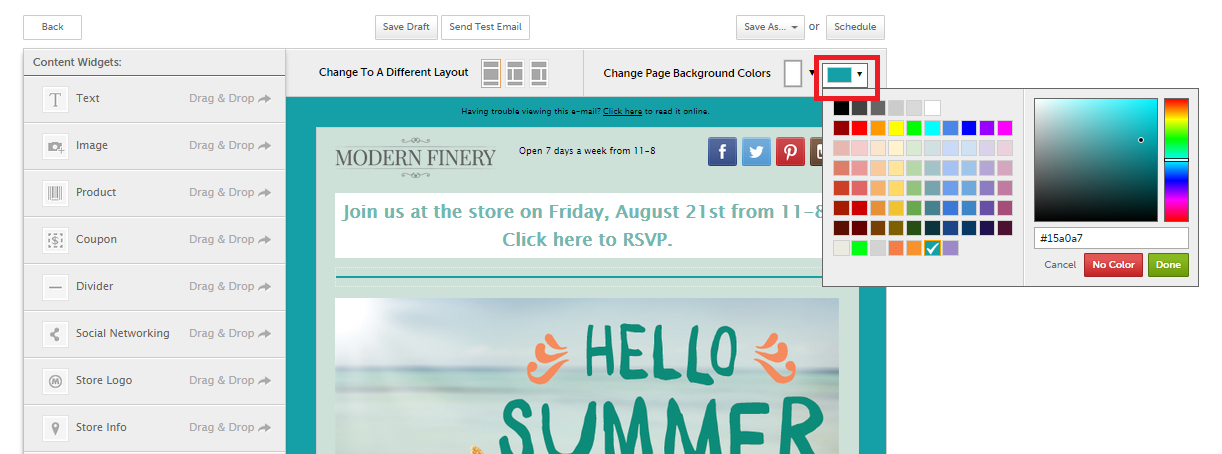Viewport: 1222px width, 454px height.
Task: Select the Image widget camera icon
Action: click(x=55, y=146)
